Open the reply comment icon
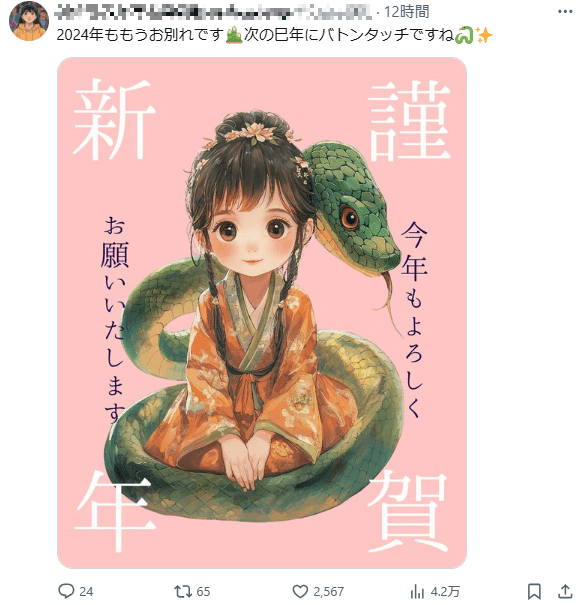This screenshot has height=605, width=584. tap(66, 591)
